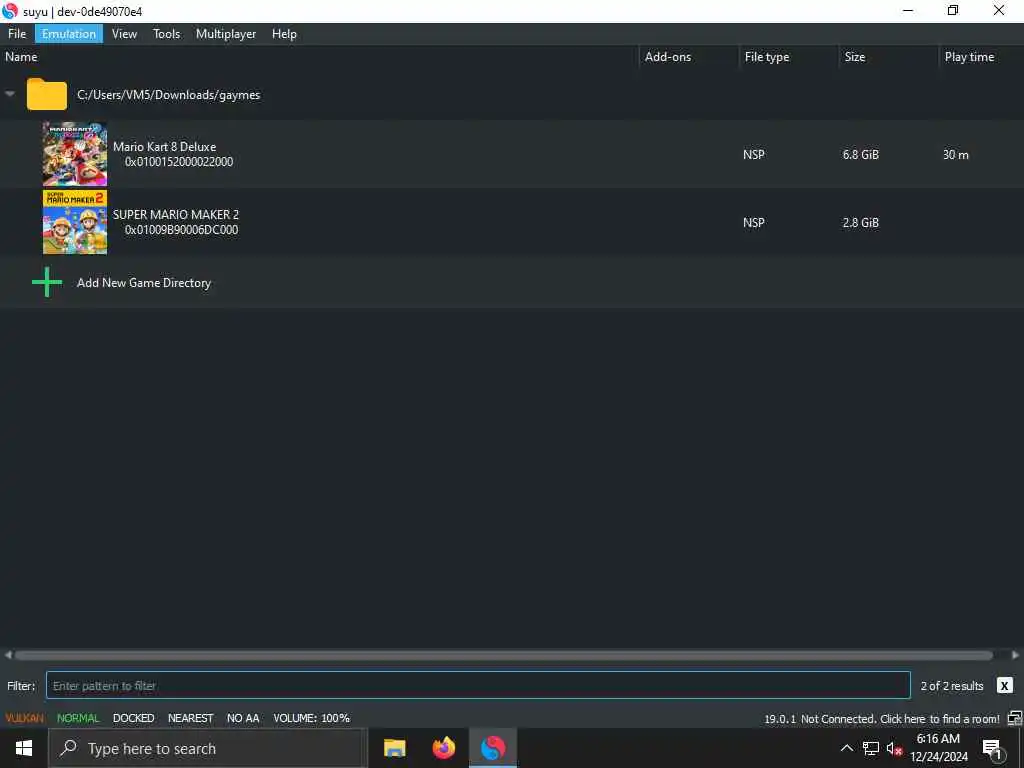Click the VOLUME: 100% status button
Viewport: 1024px width, 768px height.
[312, 718]
